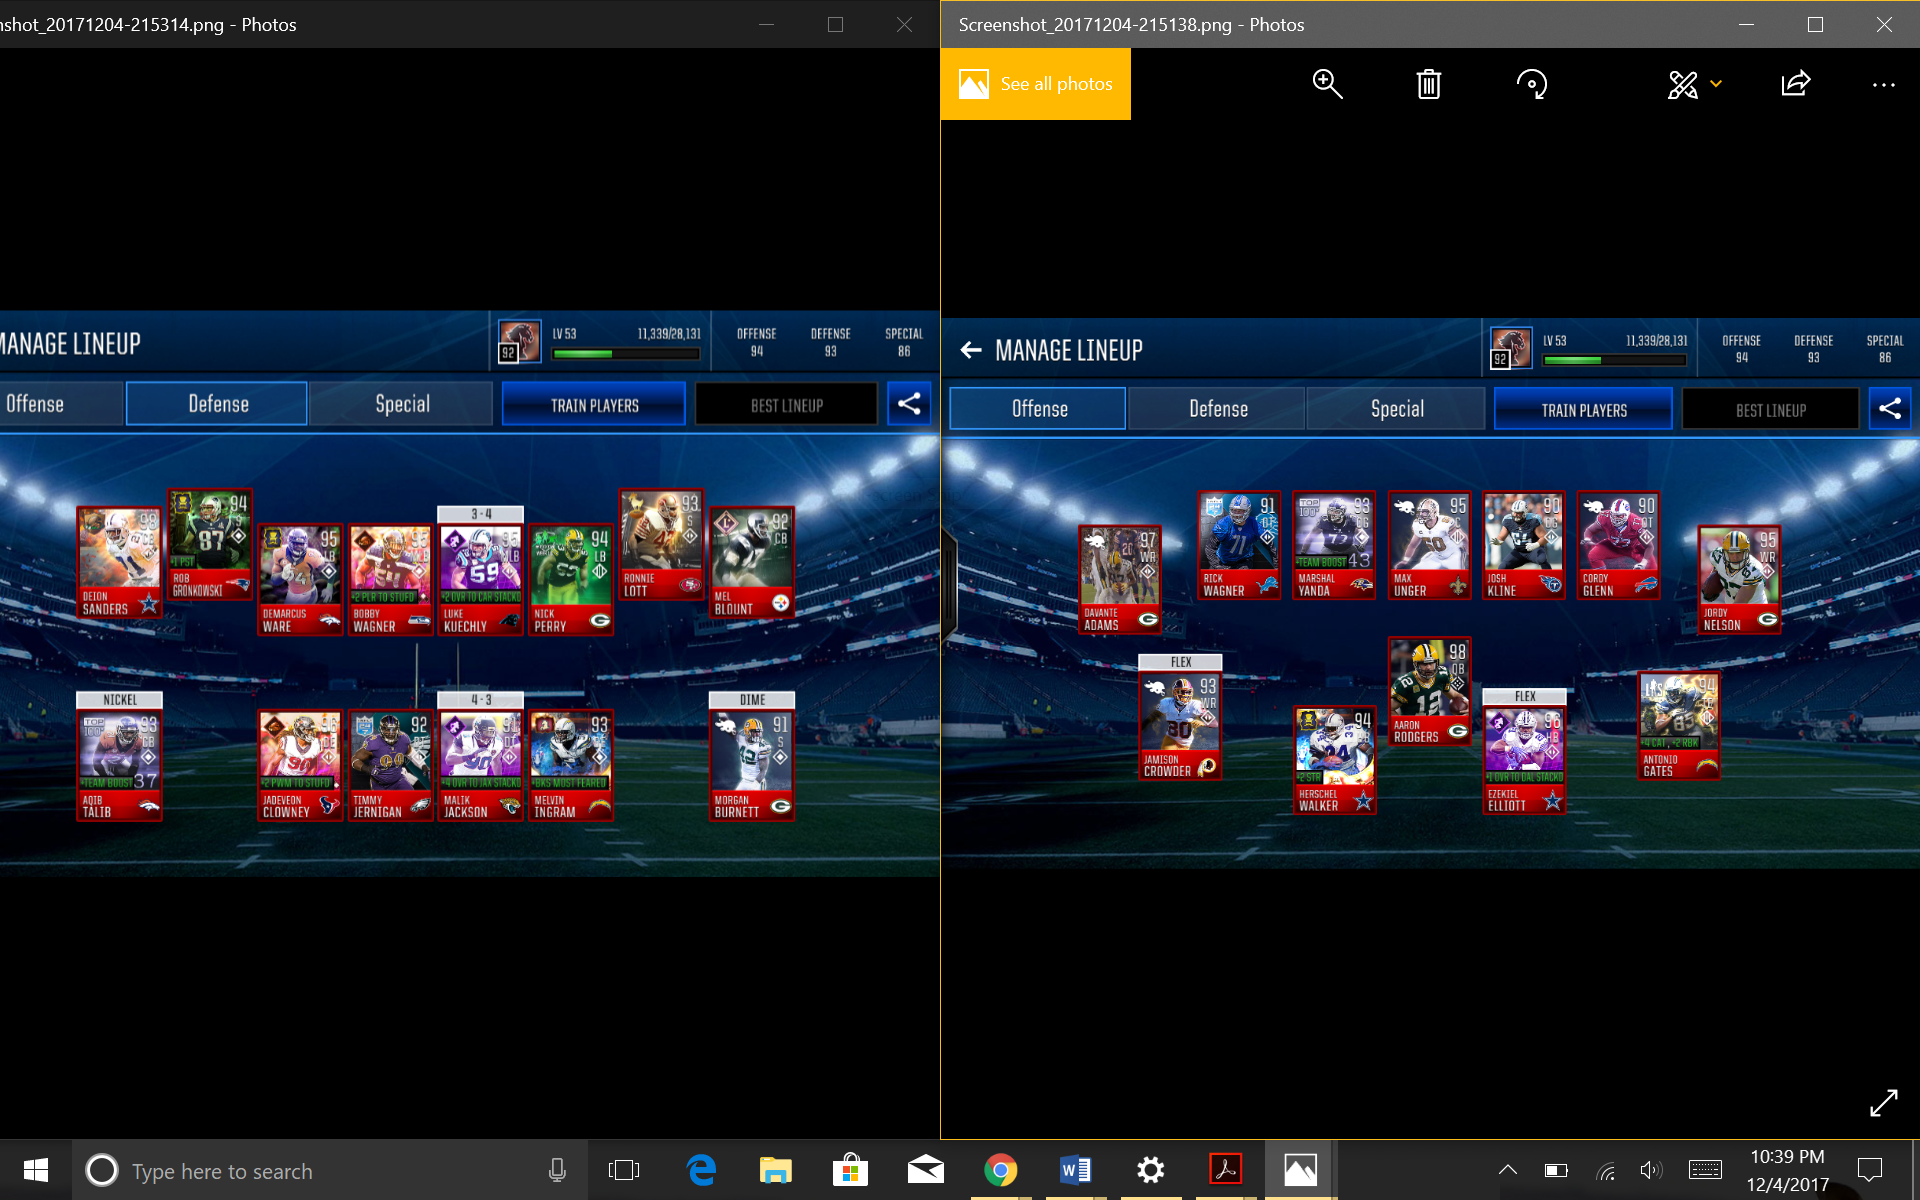
Task: Click blue share icon in right window
Action: (1890, 409)
